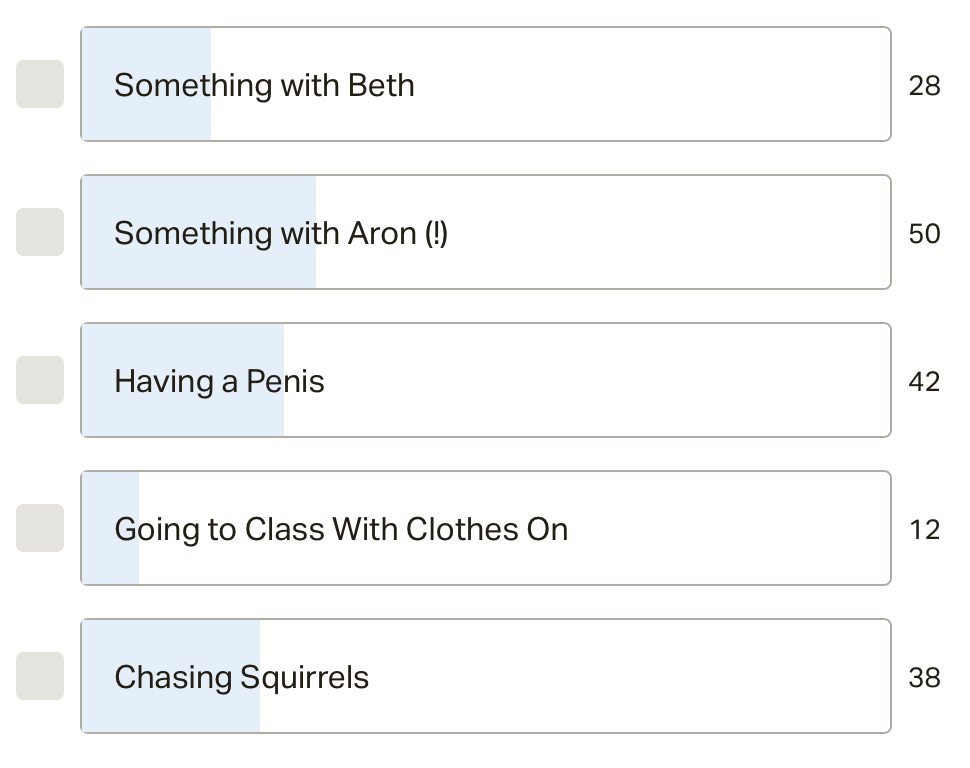Select Going to Class With Clothes On text
The image size is (970, 768).
coord(341,529)
